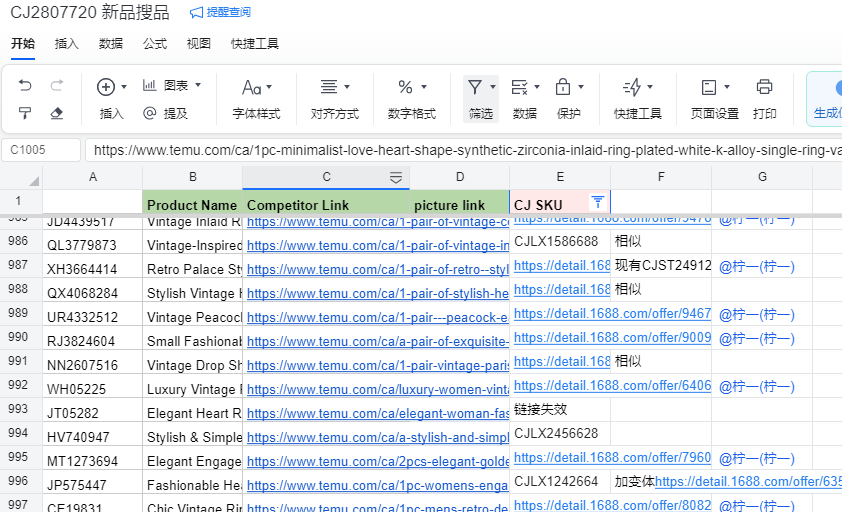Click the redo arrow icon

click(57, 87)
